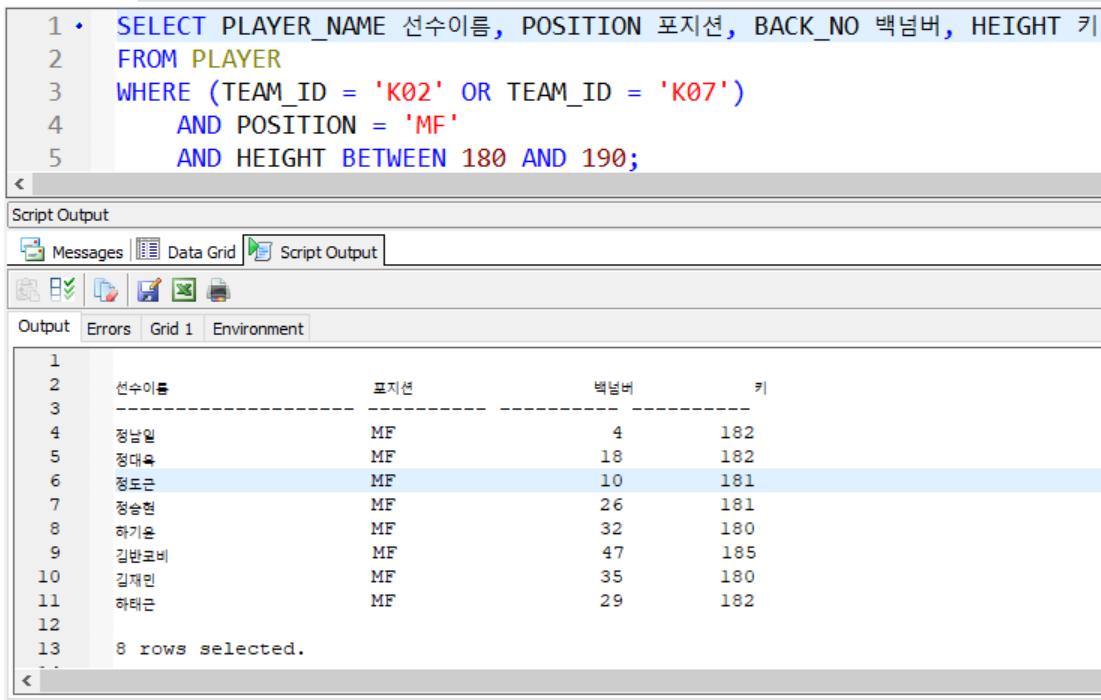
Task: Click TEAM_ID before 'K02' on line 3
Action: pos(275,92)
